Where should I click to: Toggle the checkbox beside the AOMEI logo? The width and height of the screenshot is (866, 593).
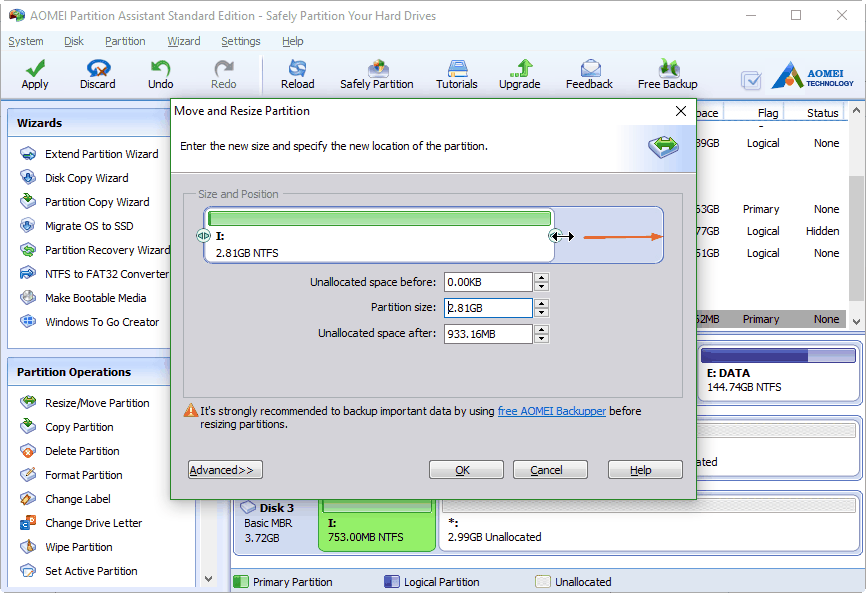coord(751,81)
